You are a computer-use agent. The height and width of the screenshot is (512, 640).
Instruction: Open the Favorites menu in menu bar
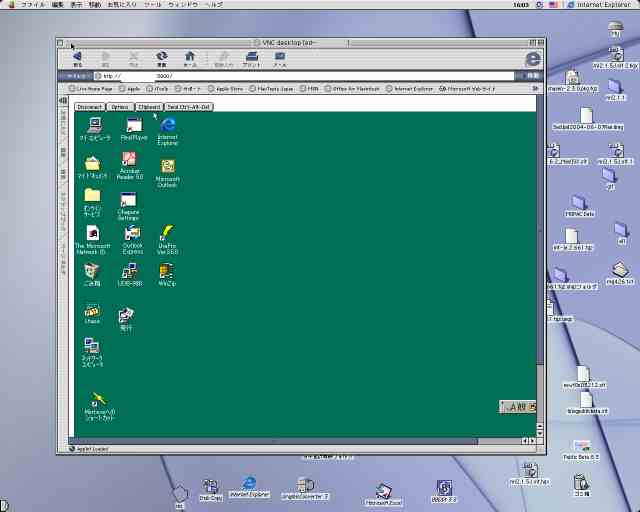pyautogui.click(x=122, y=4)
